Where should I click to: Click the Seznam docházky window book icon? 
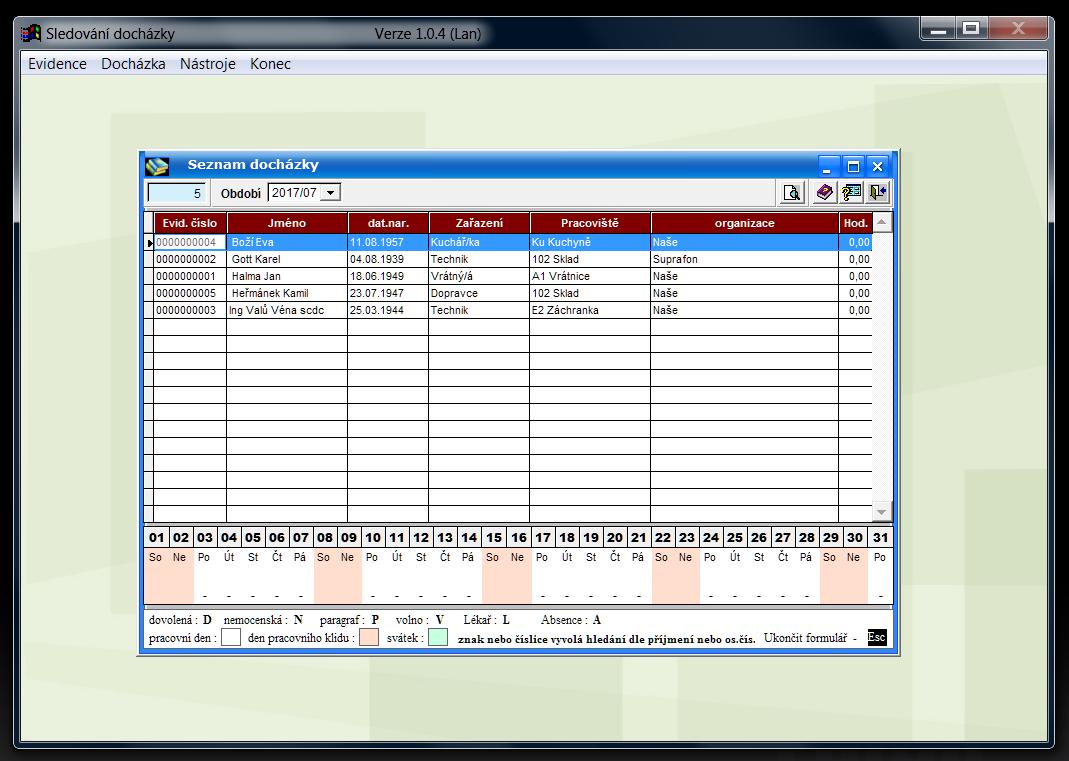point(158,166)
